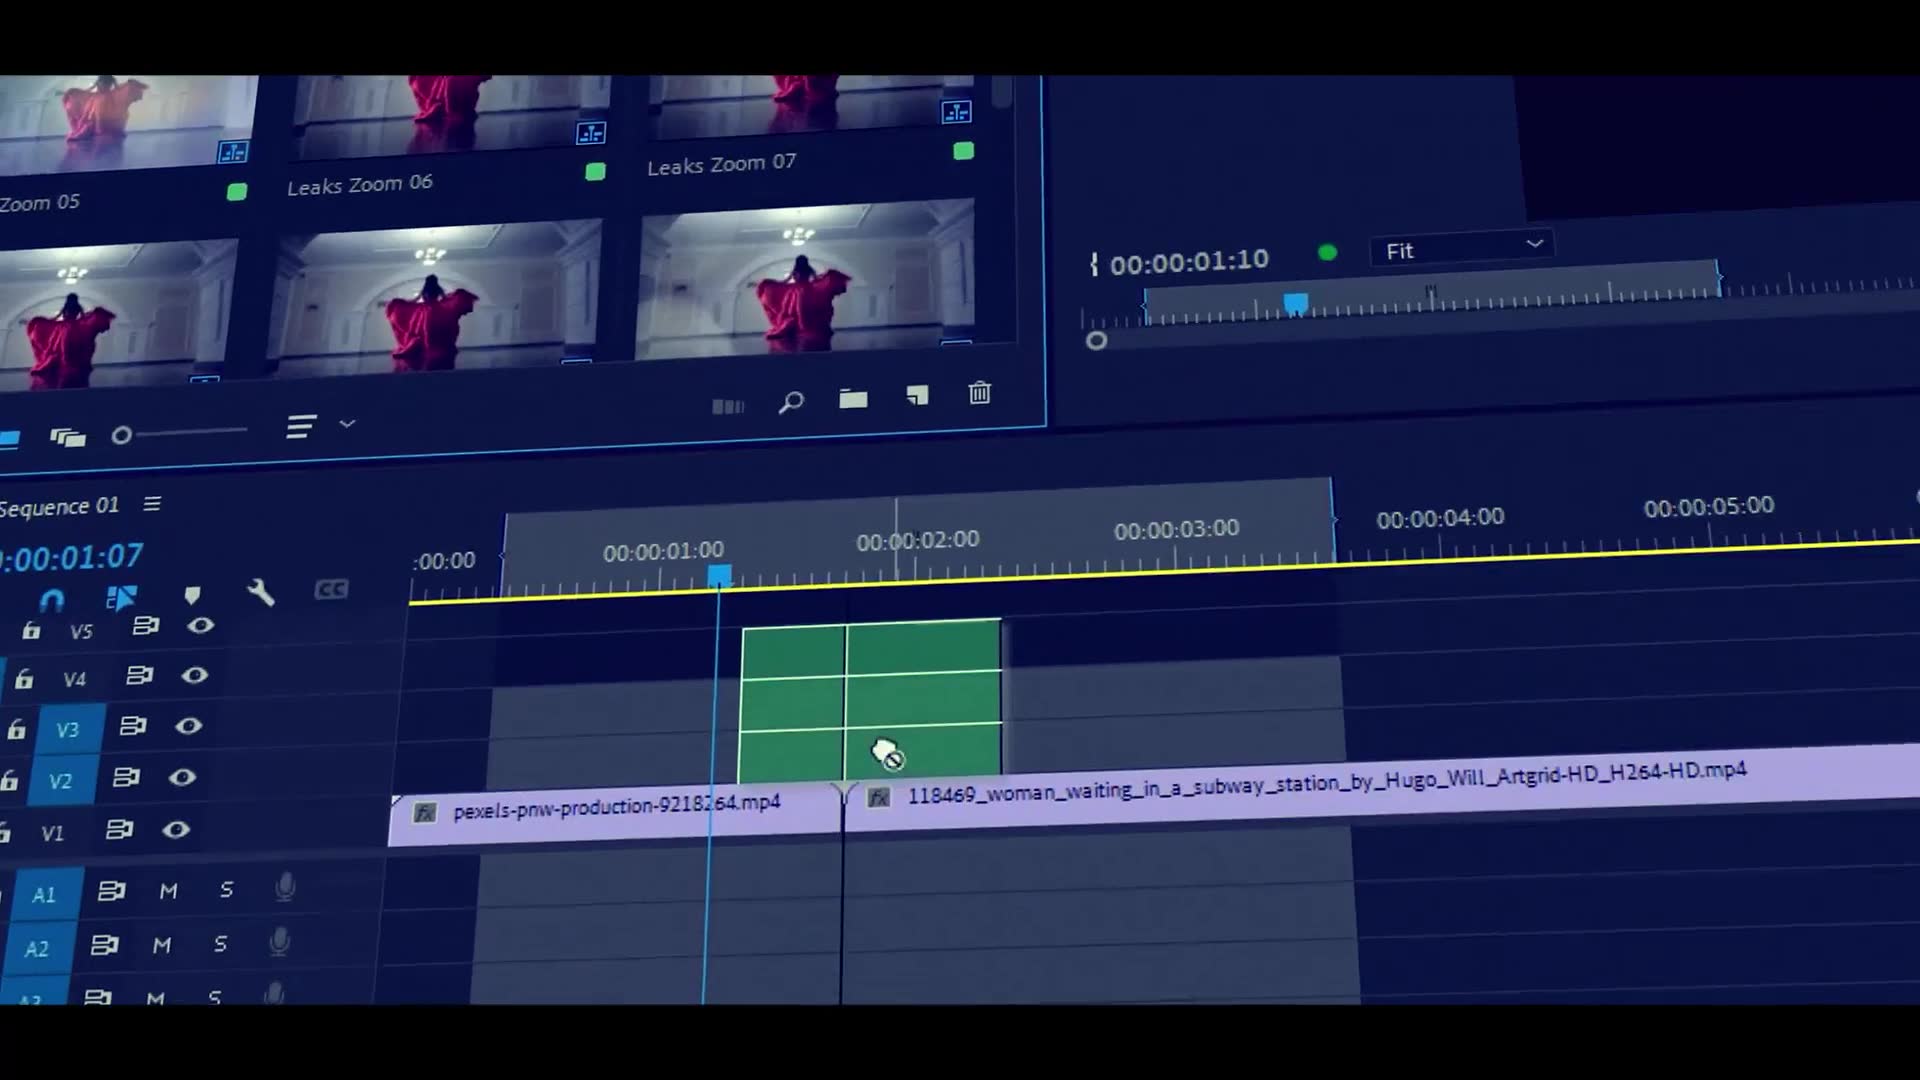The image size is (1920, 1080).
Task: Click the green transition clip block
Action: [x=870, y=700]
